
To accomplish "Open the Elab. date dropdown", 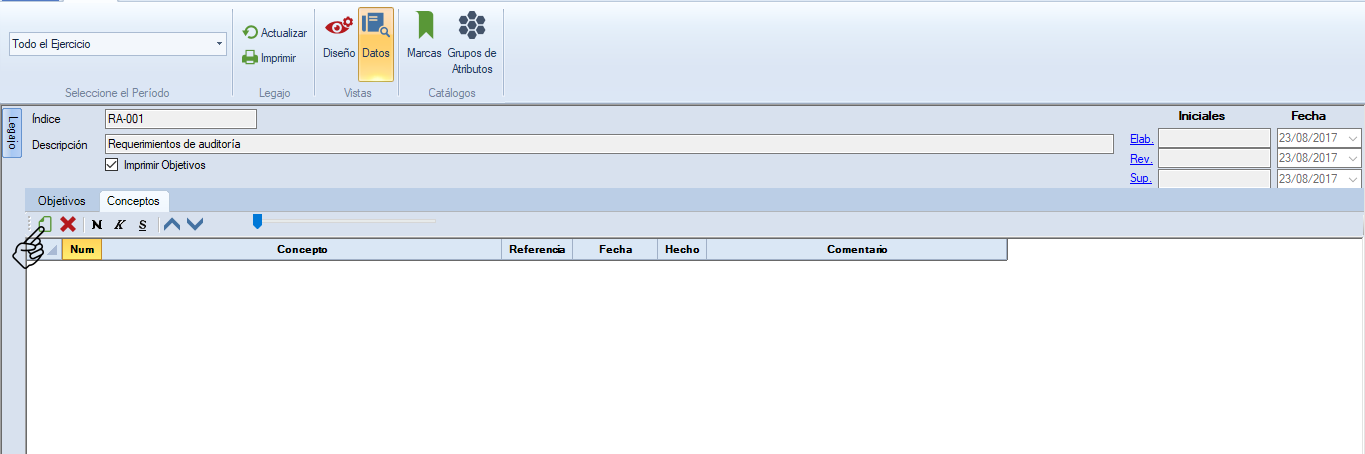I will click(x=1354, y=139).
